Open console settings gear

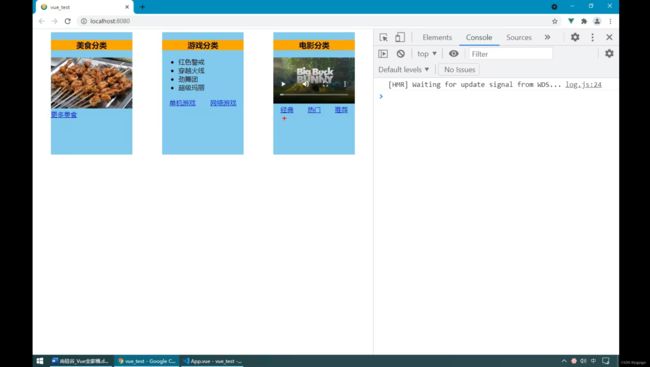pyautogui.click(x=609, y=53)
